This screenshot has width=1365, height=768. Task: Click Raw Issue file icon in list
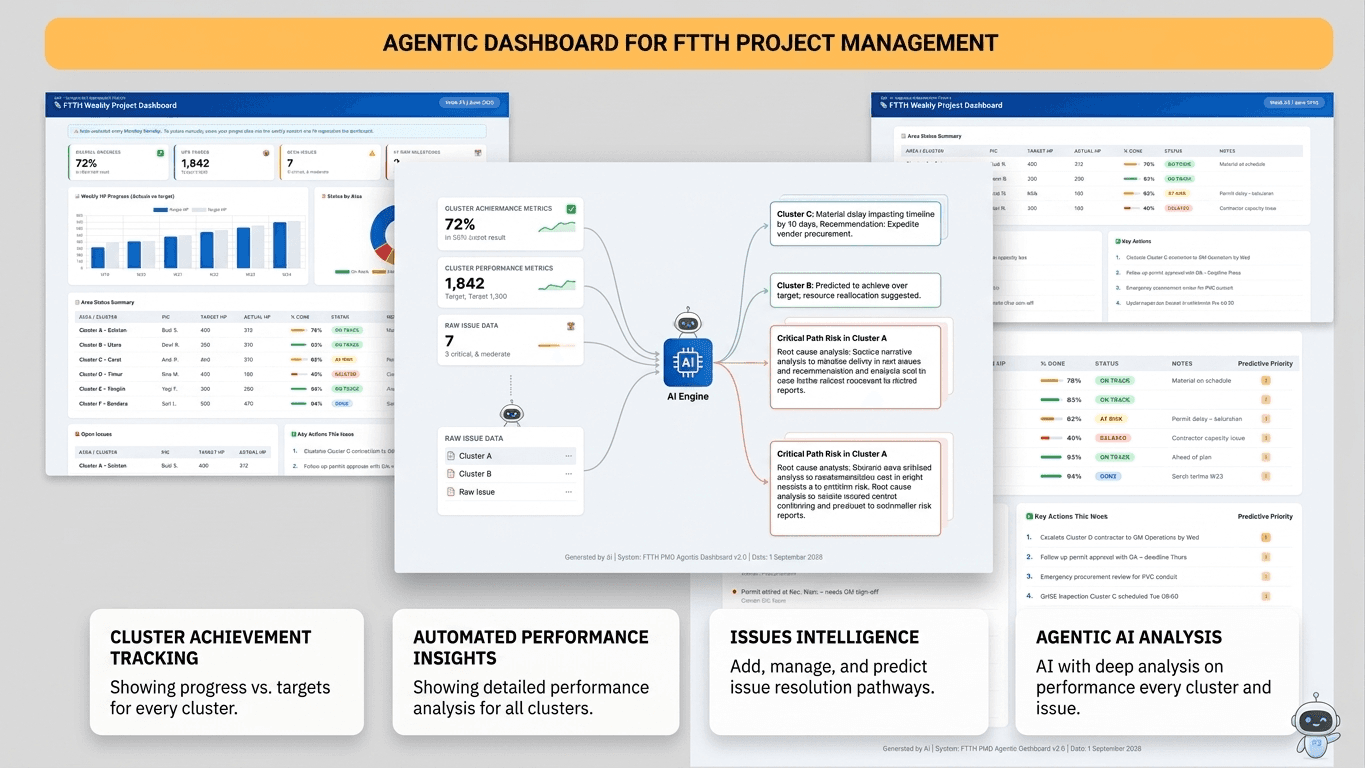tap(451, 492)
